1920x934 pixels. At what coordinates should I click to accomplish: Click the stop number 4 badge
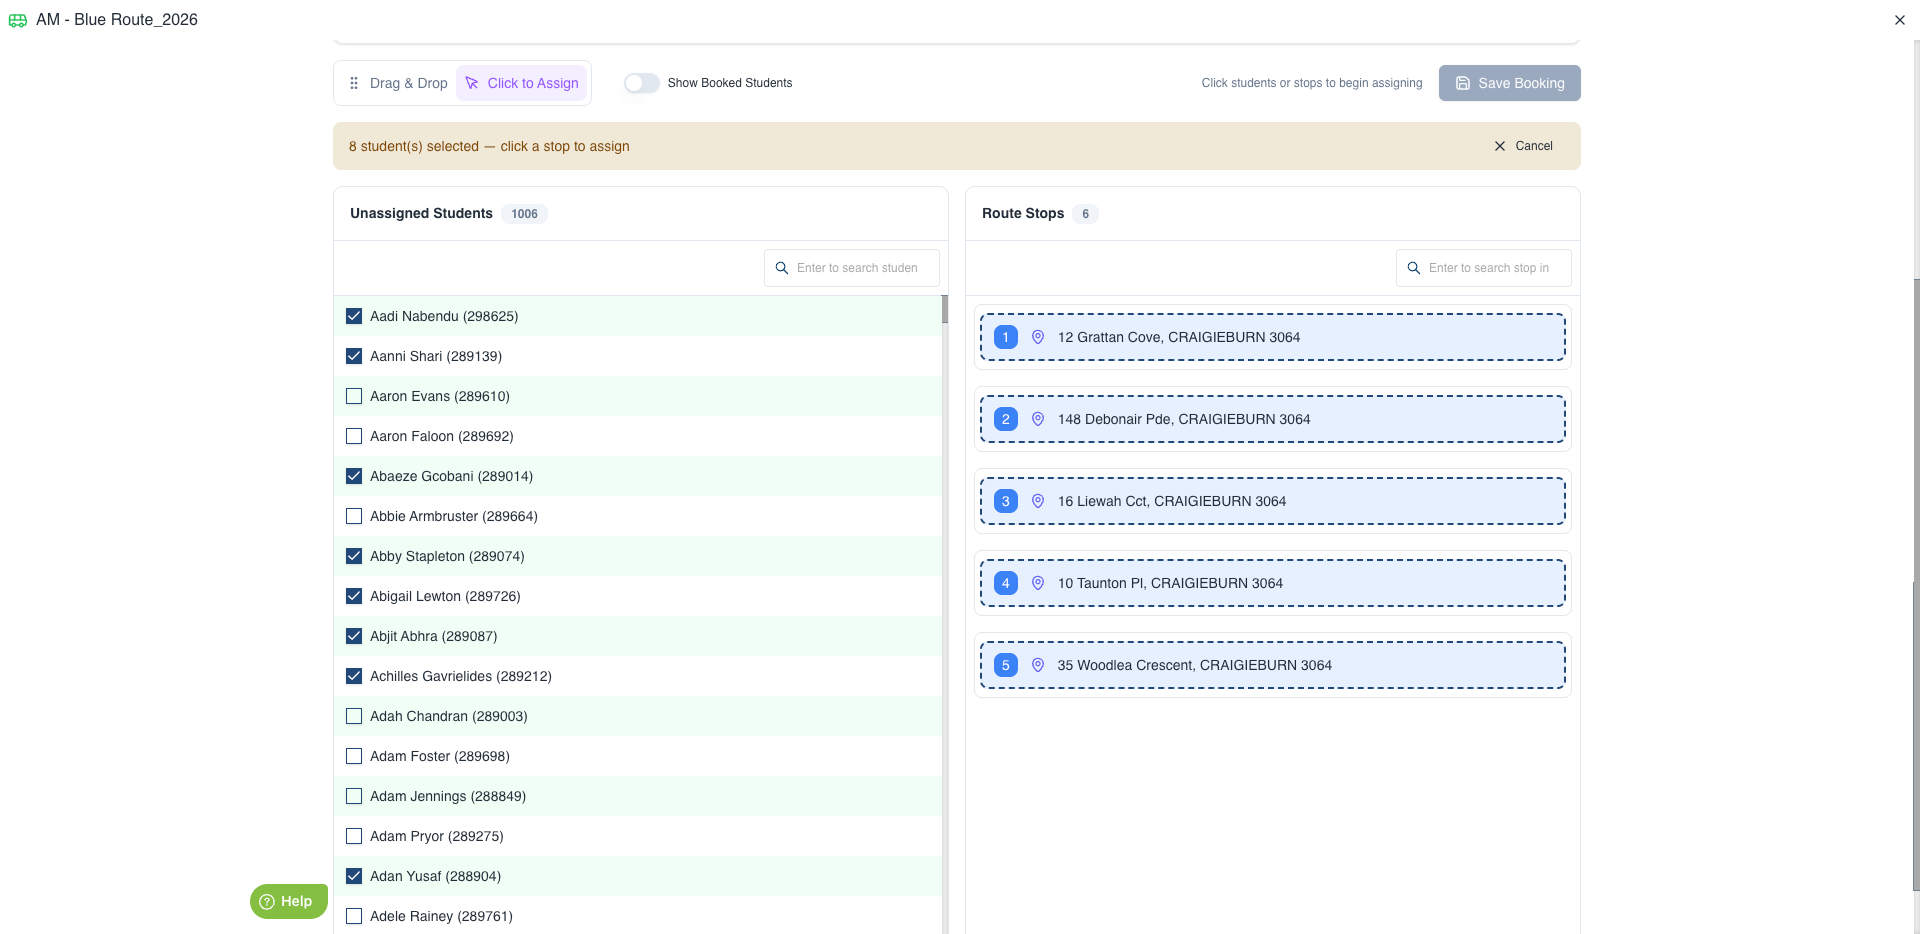click(x=1006, y=583)
